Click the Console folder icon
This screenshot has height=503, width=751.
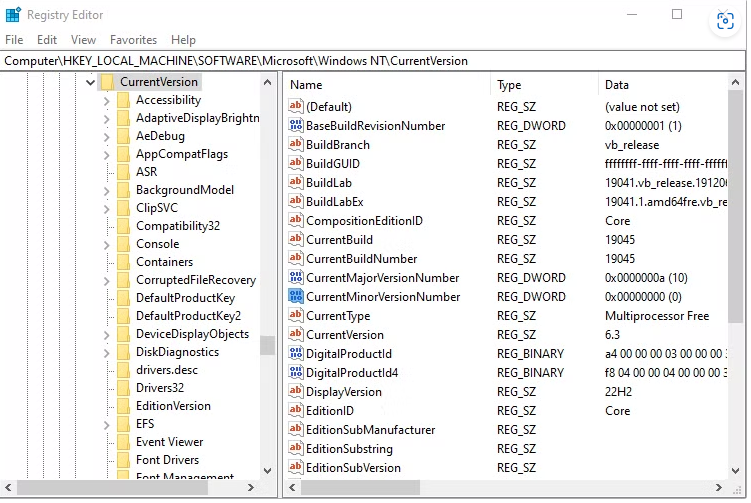point(124,244)
